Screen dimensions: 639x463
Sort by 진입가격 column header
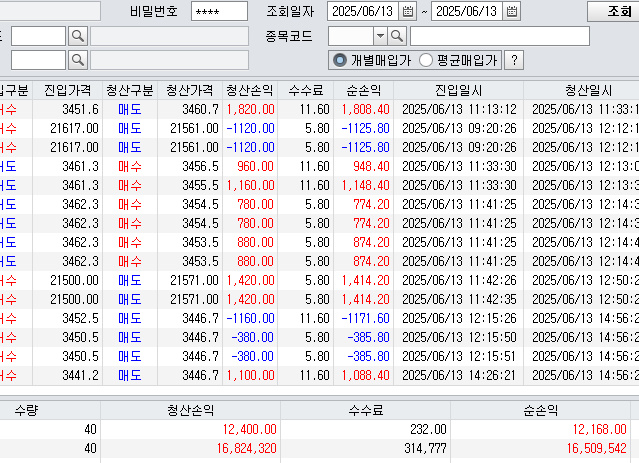click(68, 90)
